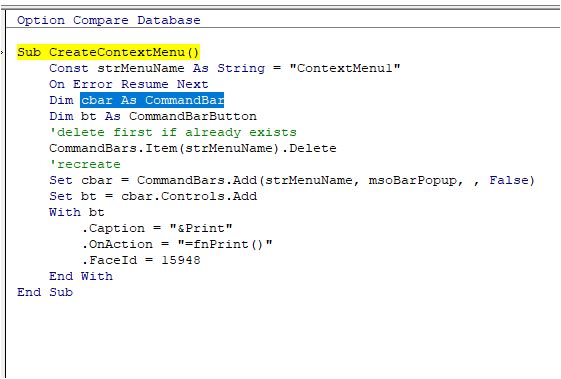Click the "Sub CreateContextMenu()" highlighted line

coord(108,52)
